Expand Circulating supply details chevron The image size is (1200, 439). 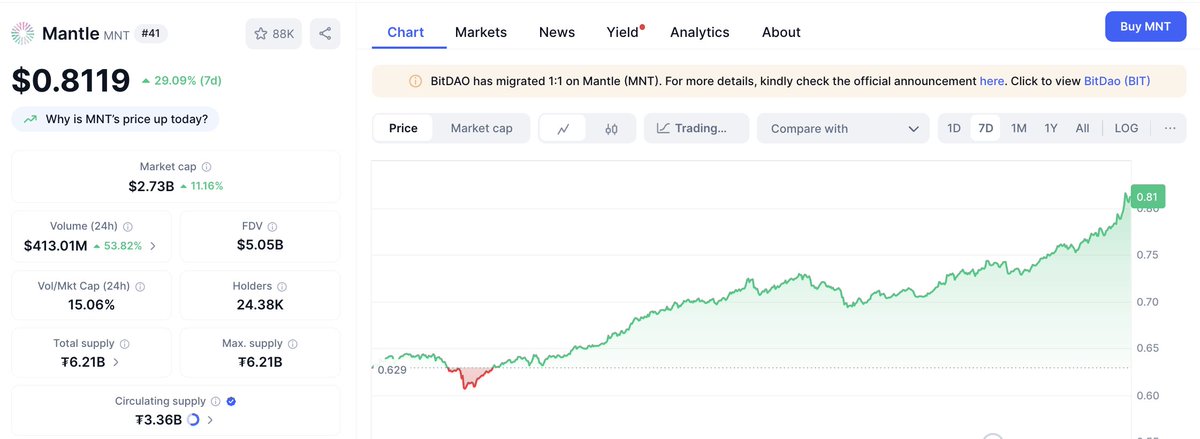tap(210, 420)
